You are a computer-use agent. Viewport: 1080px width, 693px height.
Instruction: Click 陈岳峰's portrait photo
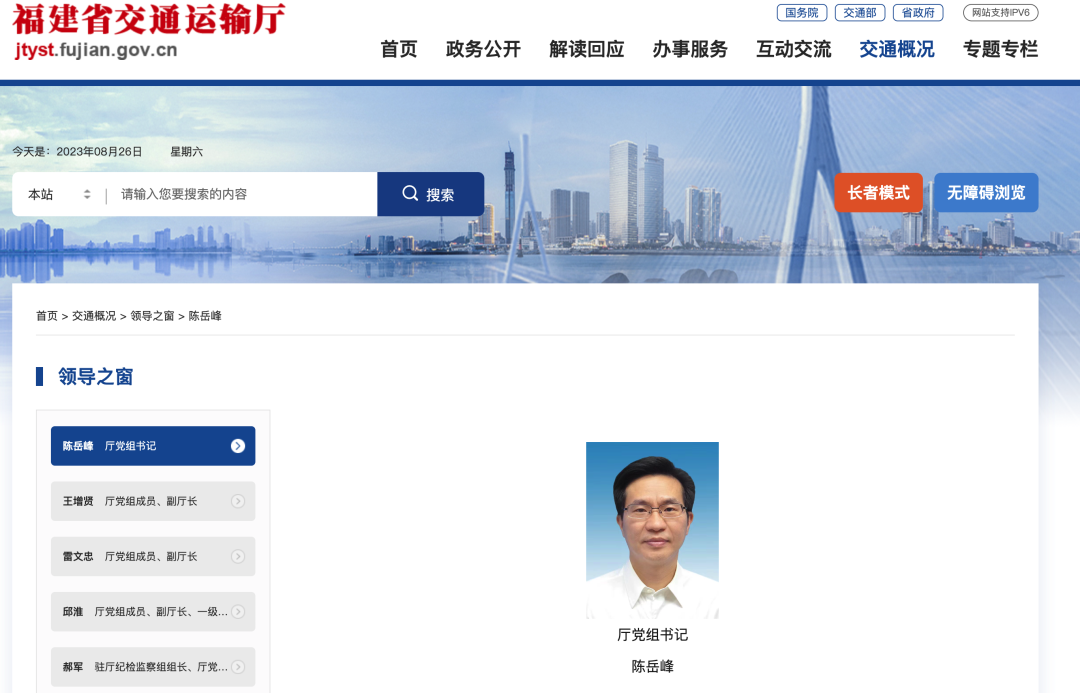click(652, 530)
